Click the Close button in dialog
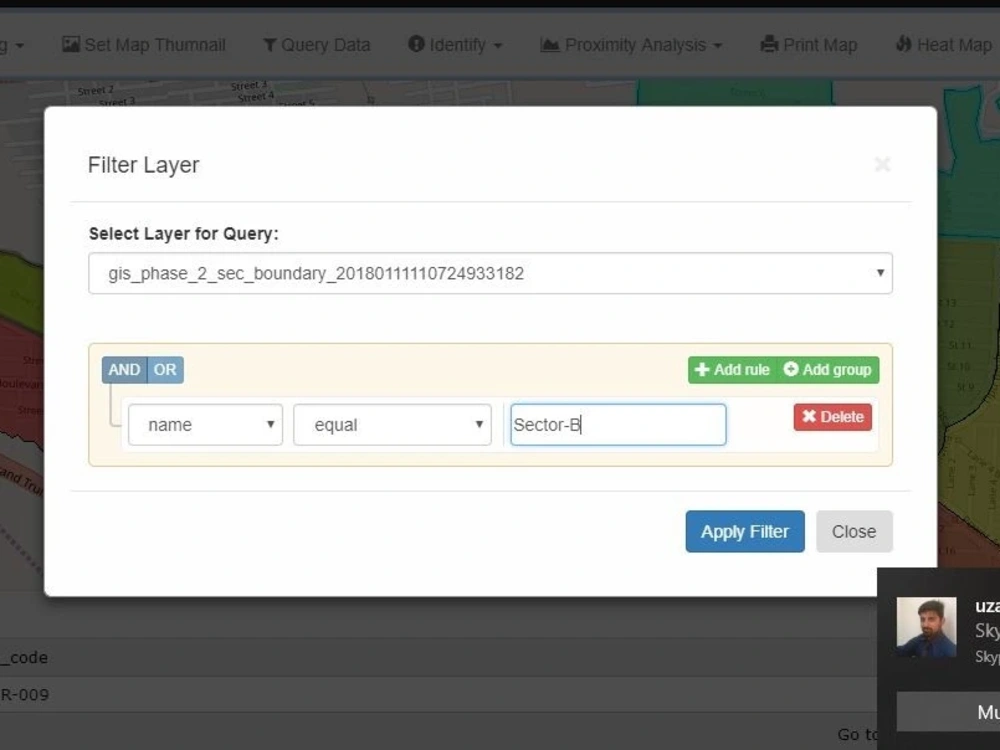Image resolution: width=1000 pixels, height=750 pixels. (854, 531)
